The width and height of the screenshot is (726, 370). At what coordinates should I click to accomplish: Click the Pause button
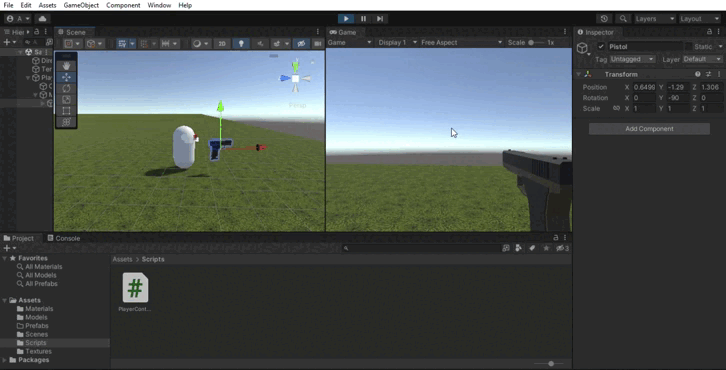click(x=363, y=19)
